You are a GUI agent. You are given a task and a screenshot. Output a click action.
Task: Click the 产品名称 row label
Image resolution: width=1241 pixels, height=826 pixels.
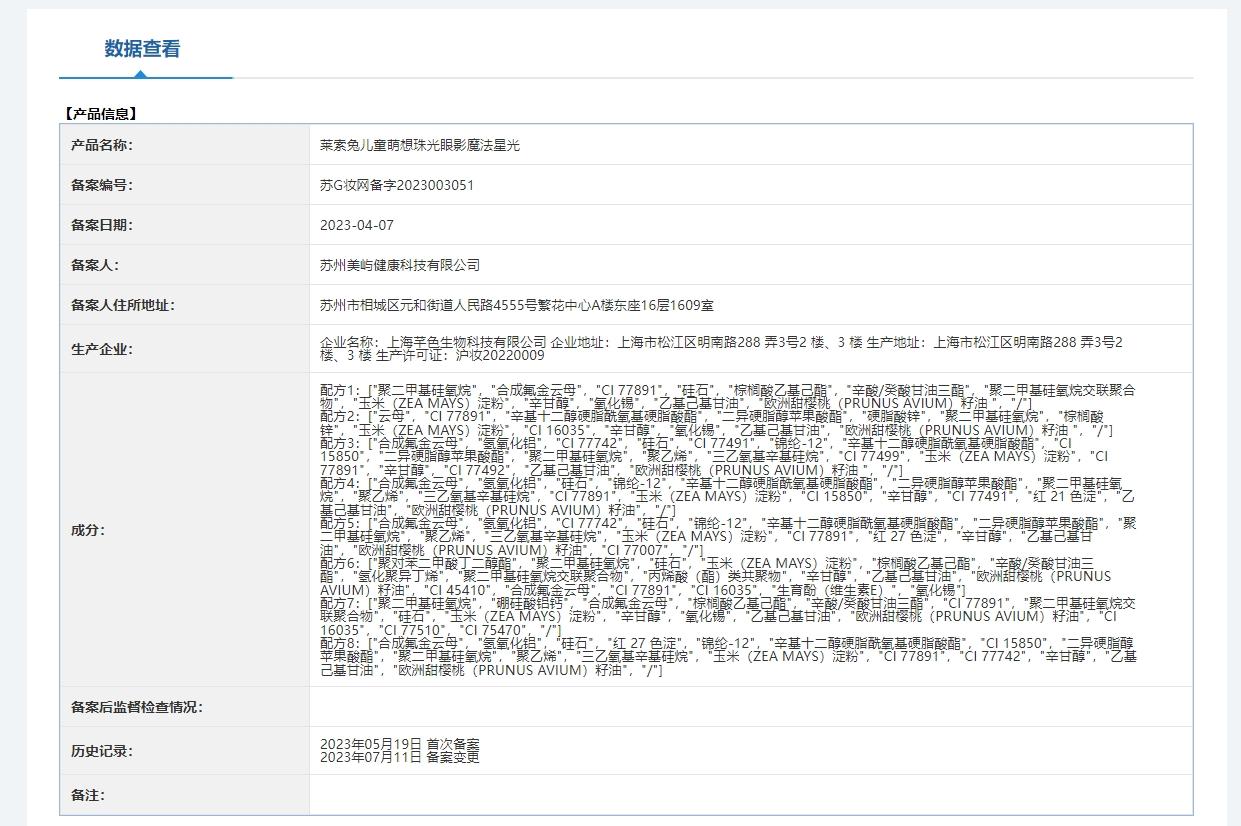tap(101, 145)
